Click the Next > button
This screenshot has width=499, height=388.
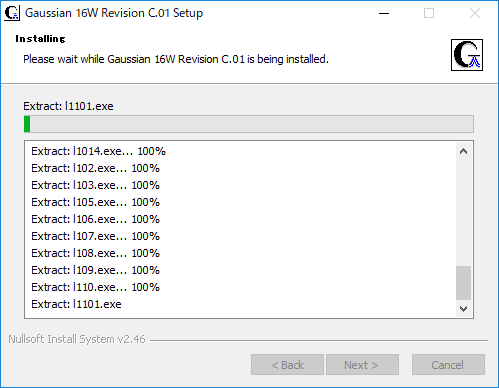[x=362, y=365]
